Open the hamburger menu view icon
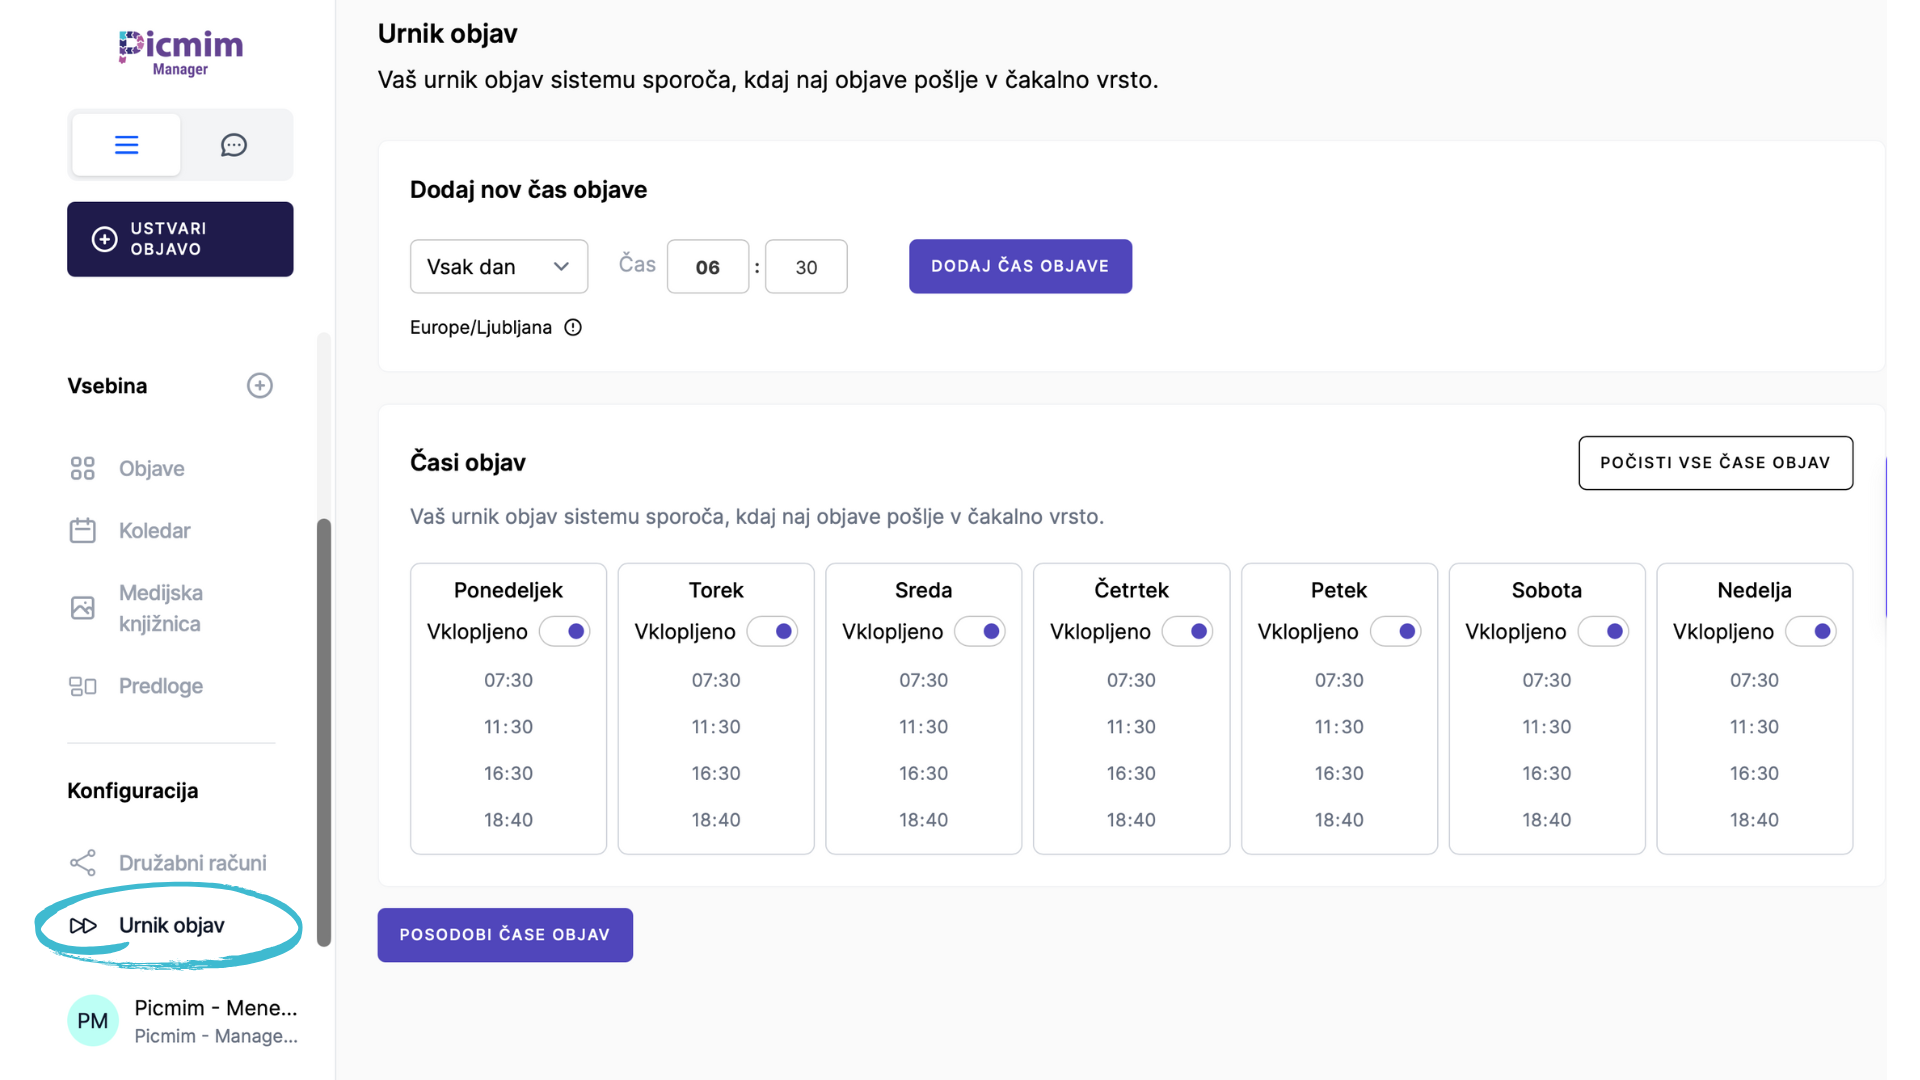 pos(126,145)
